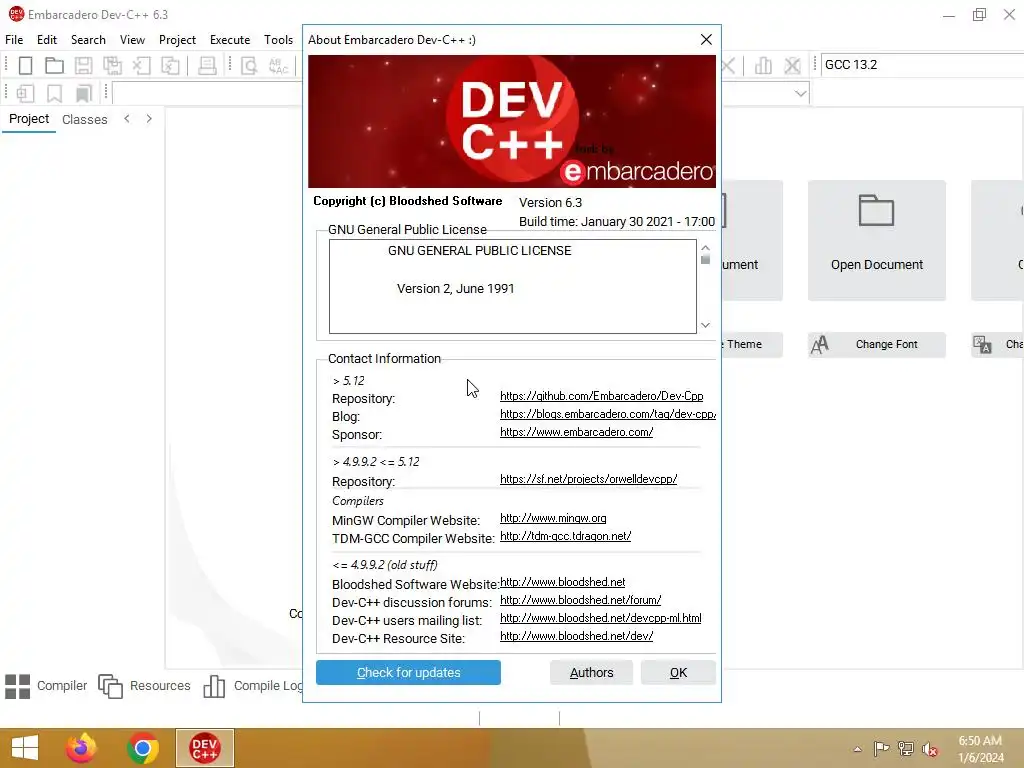Open the Edit menu

[47, 40]
